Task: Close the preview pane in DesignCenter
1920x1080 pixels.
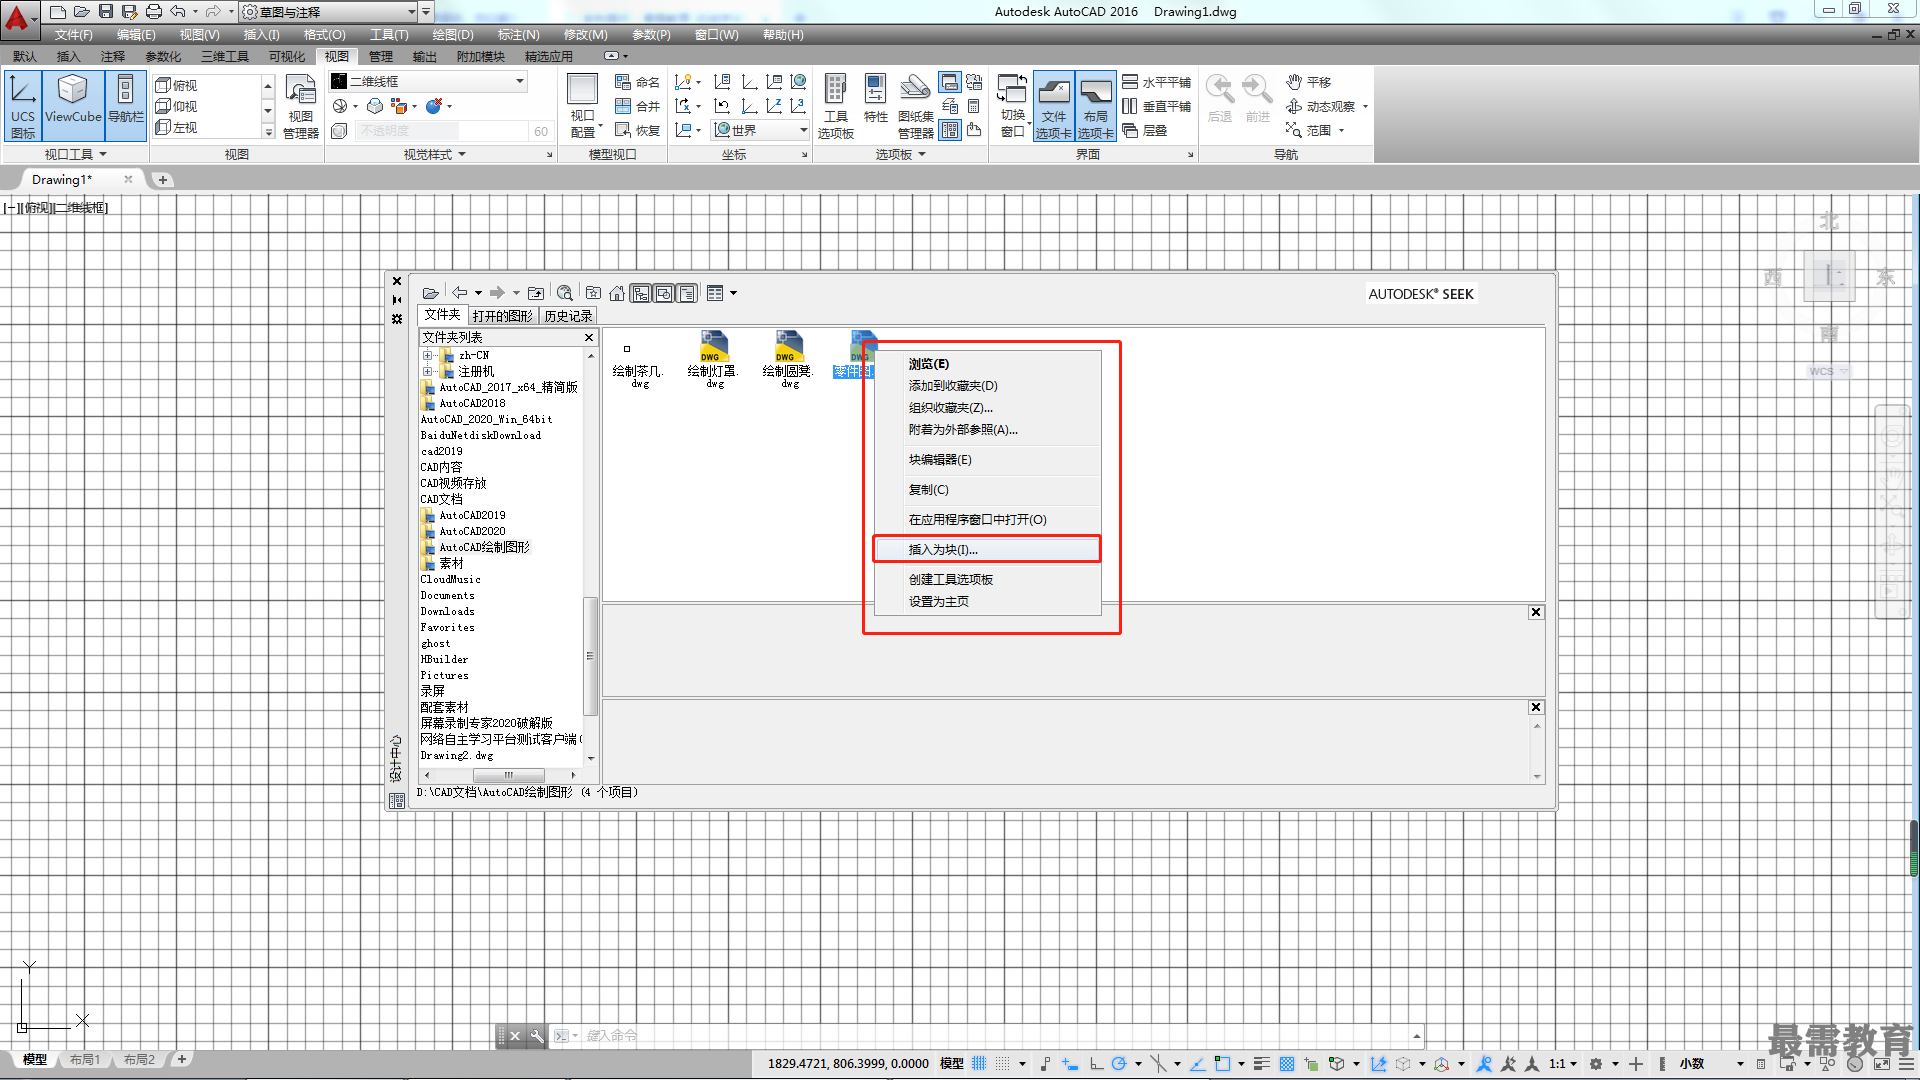Action: tap(1536, 612)
